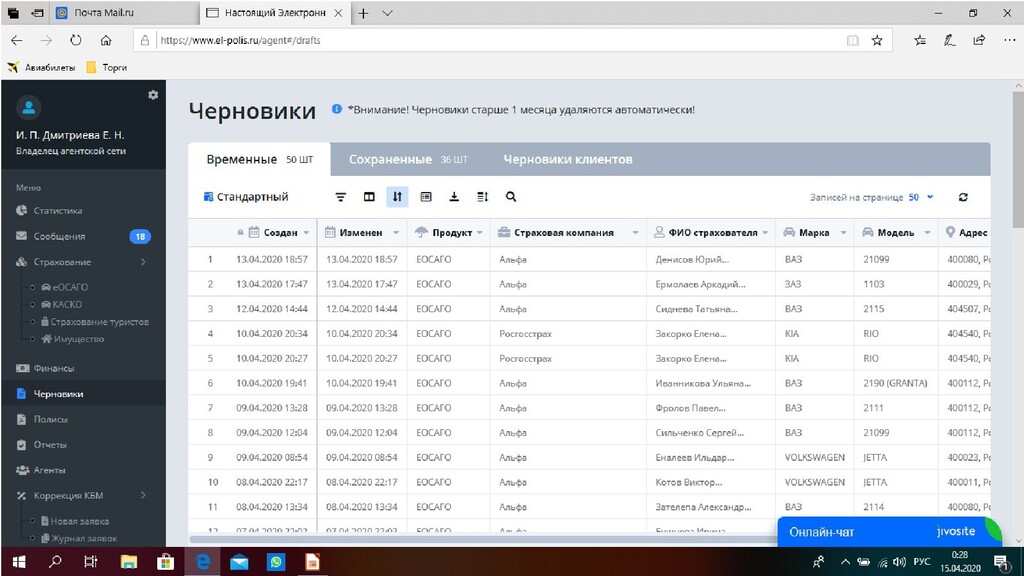Refresh the drafts list
Viewport: 1024px width, 576px height.
tap(963, 197)
